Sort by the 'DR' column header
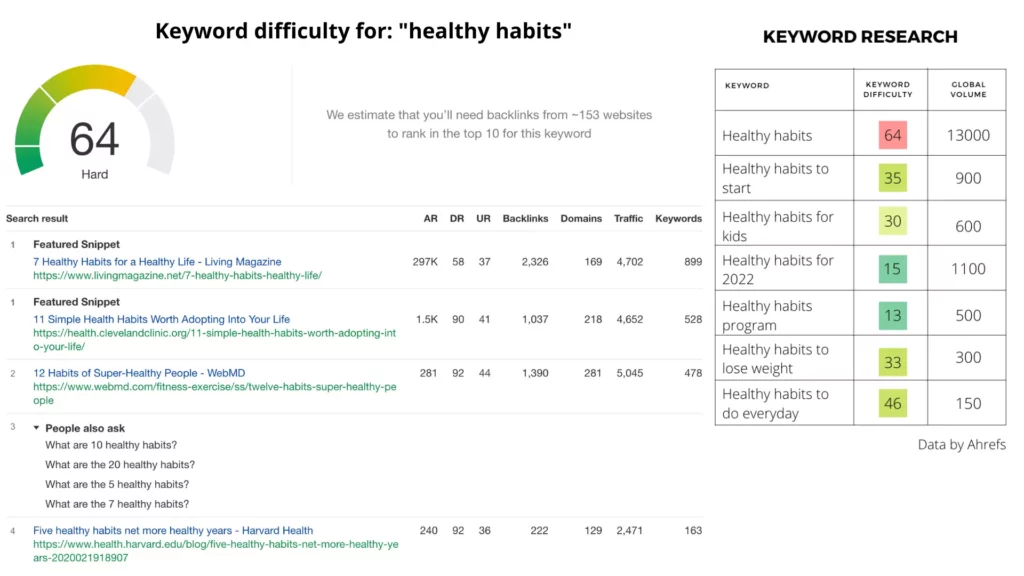This screenshot has height=576, width=1024. click(x=457, y=218)
